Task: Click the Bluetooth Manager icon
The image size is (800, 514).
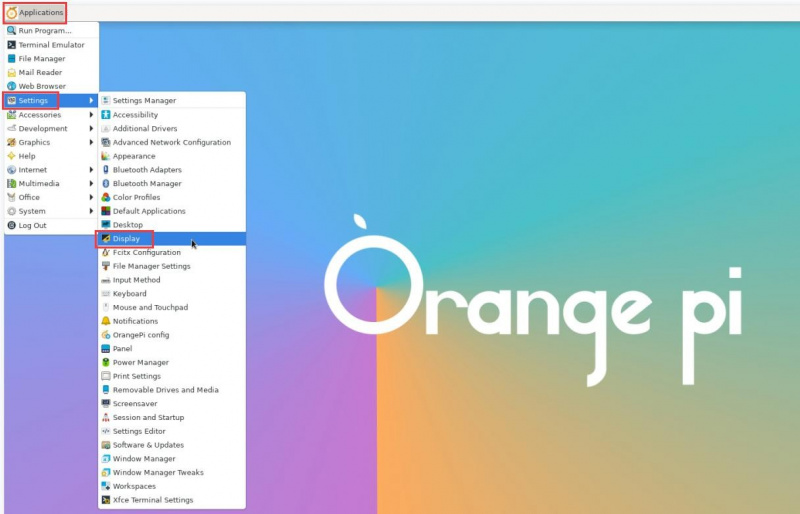Action: click(106, 184)
